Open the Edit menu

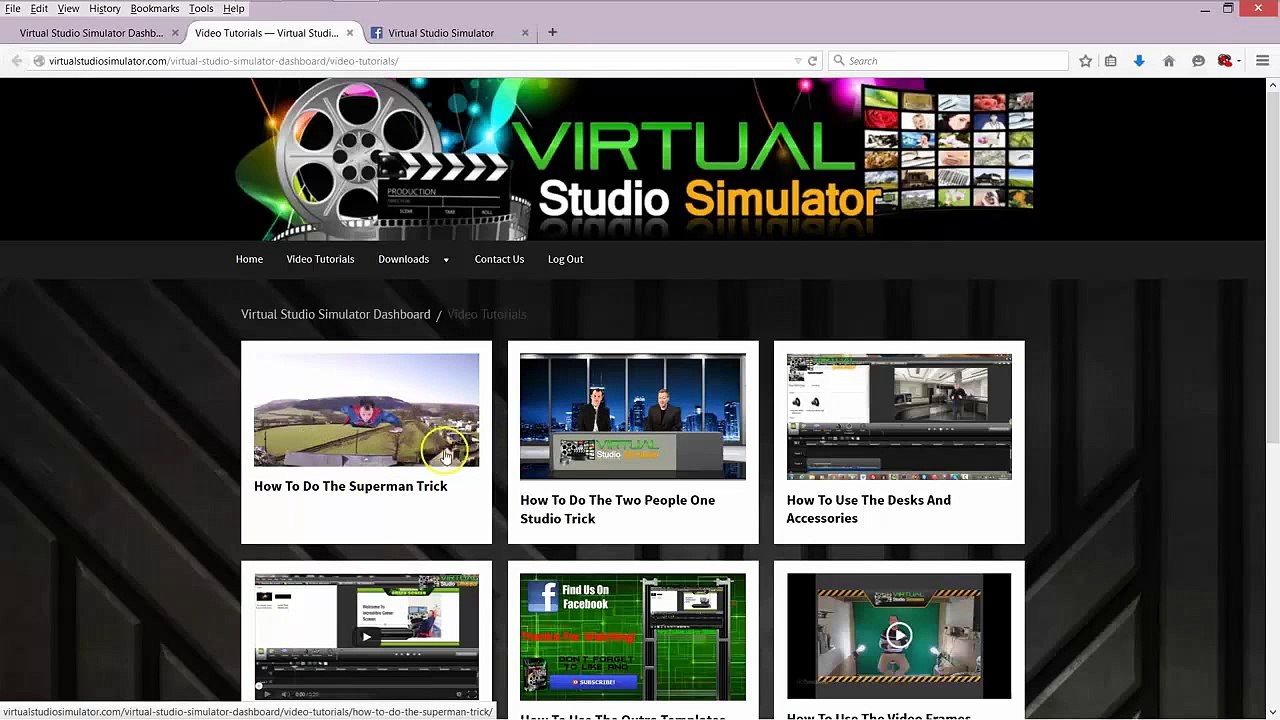pos(39,8)
